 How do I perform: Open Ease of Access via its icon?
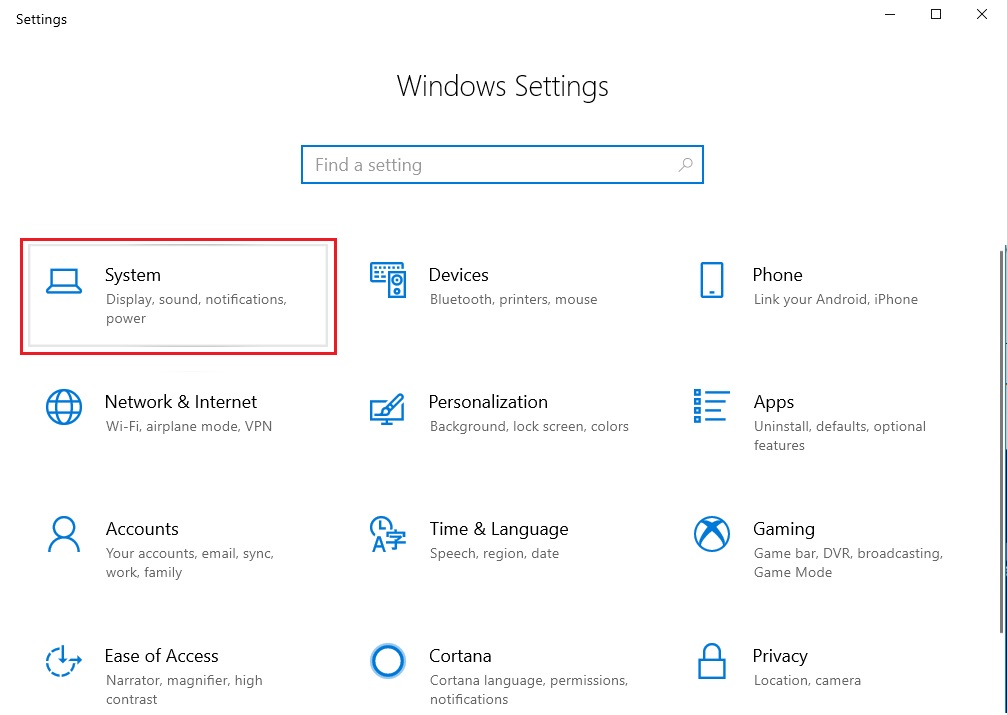[x=64, y=661]
